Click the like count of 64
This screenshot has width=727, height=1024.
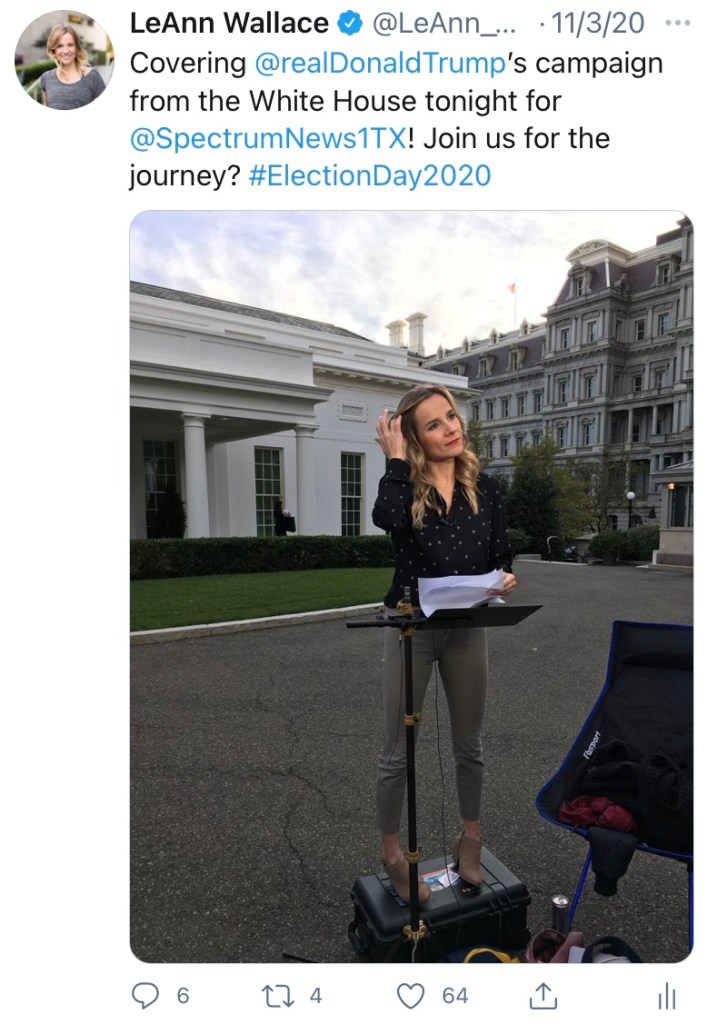click(455, 995)
